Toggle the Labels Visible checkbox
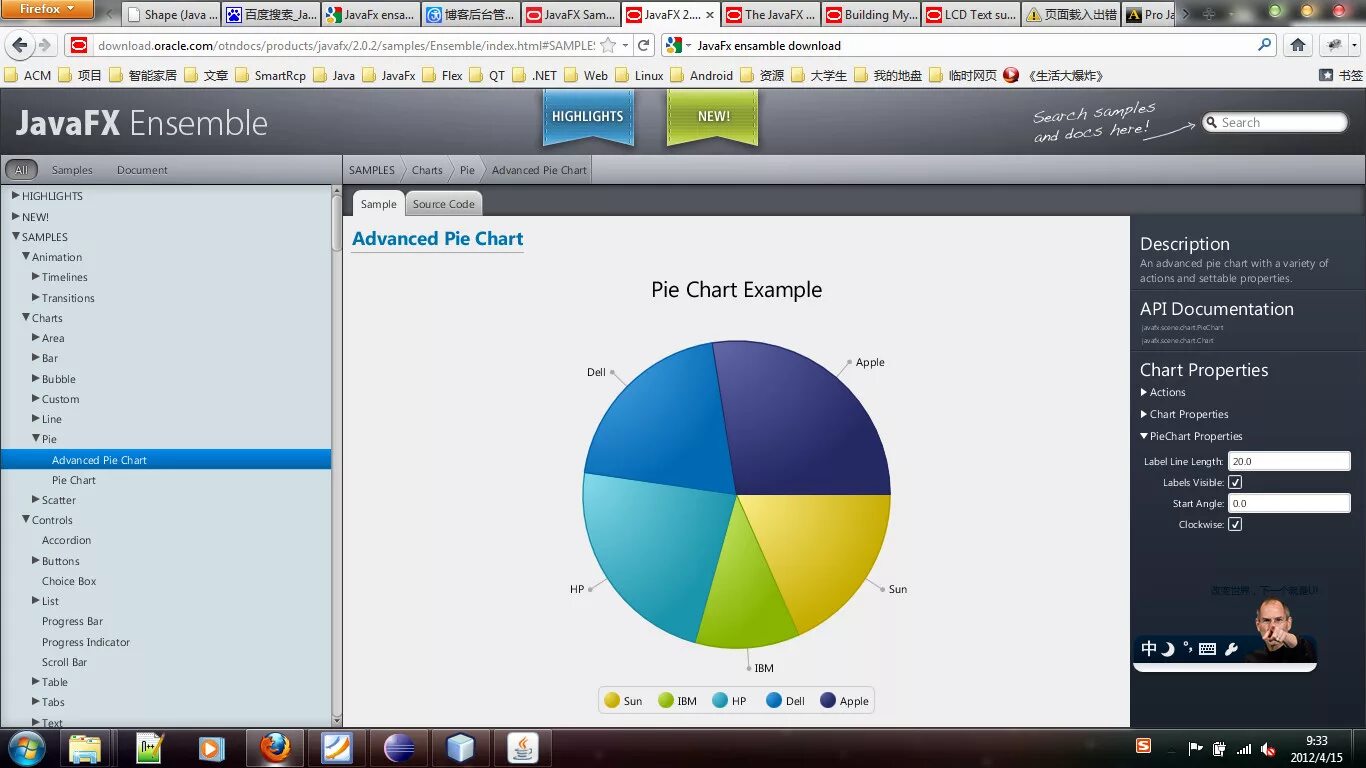This screenshot has width=1366, height=768. (x=1235, y=482)
